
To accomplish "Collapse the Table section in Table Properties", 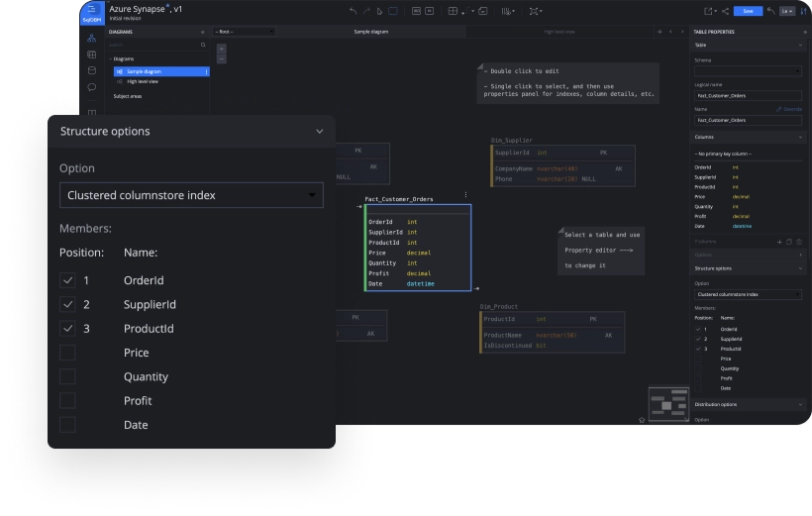I will pos(801,46).
